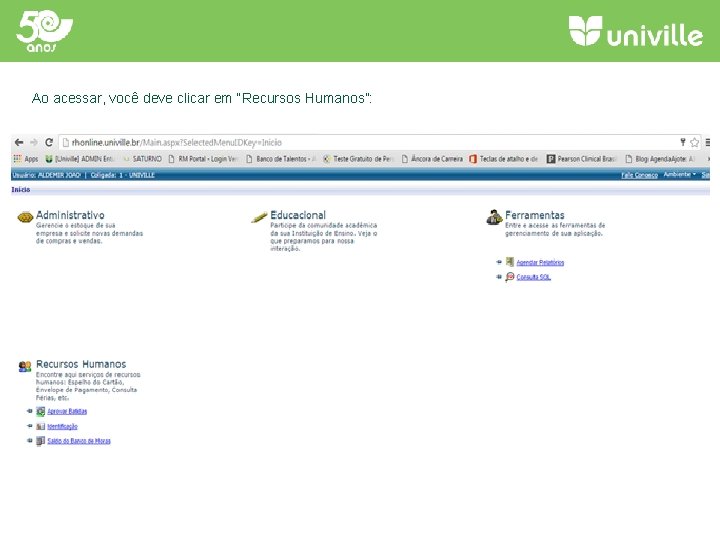Click the Fale Conosco link
This screenshot has width=720, height=540.
coord(639,175)
